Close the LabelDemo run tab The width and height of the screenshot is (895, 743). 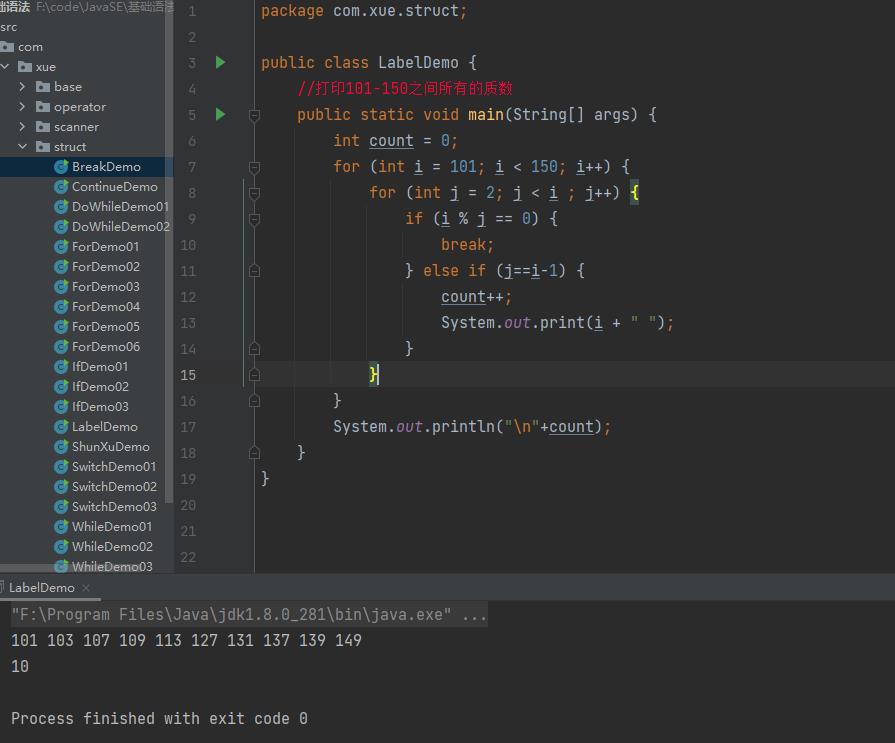click(86, 587)
